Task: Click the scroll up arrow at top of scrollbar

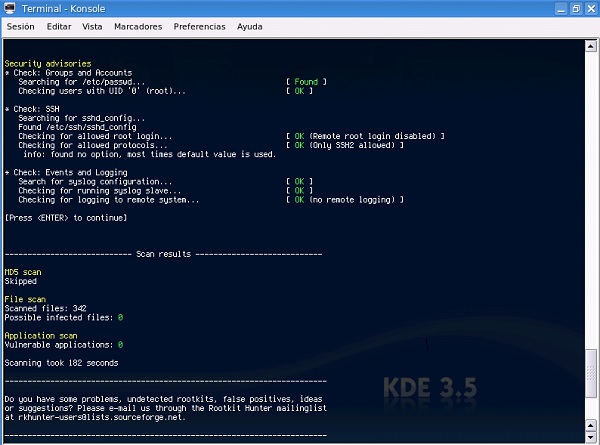Action: pos(591,46)
